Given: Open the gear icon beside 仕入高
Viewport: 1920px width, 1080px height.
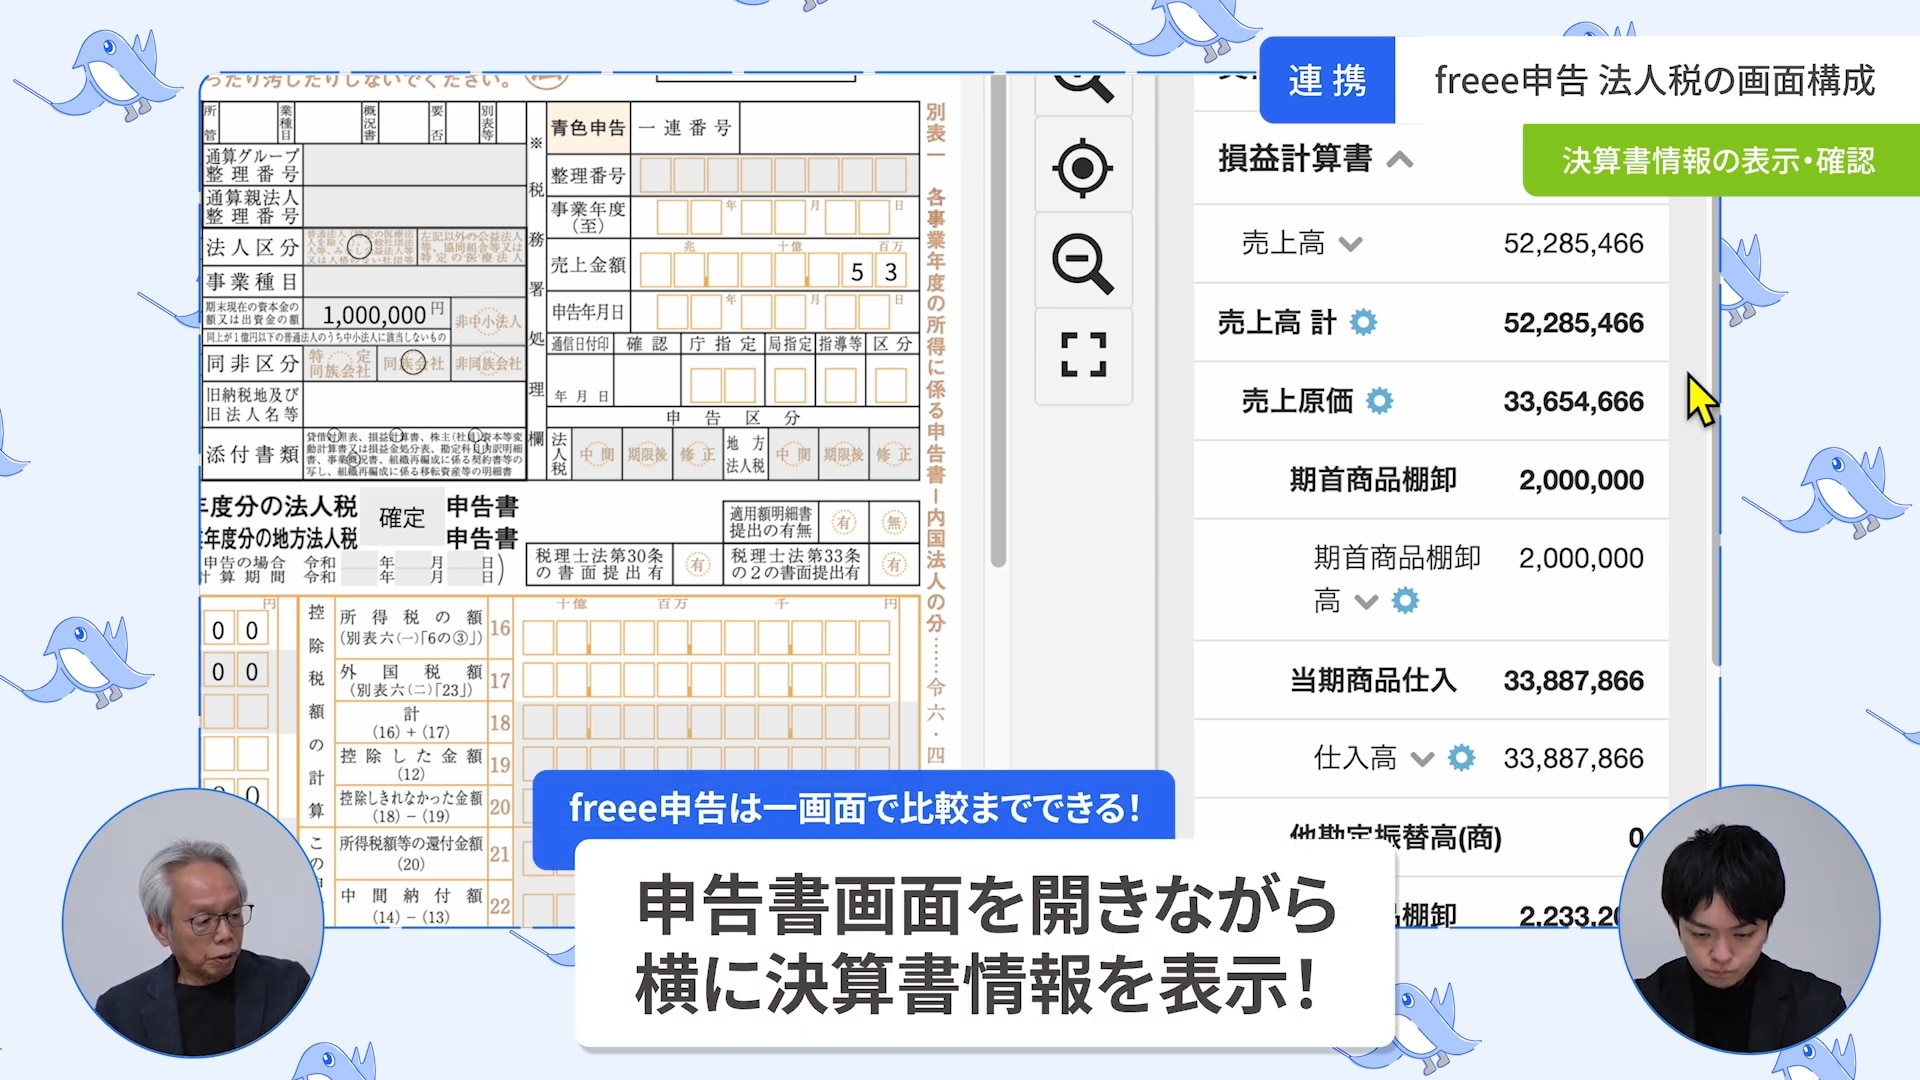Looking at the screenshot, I should 1461,758.
